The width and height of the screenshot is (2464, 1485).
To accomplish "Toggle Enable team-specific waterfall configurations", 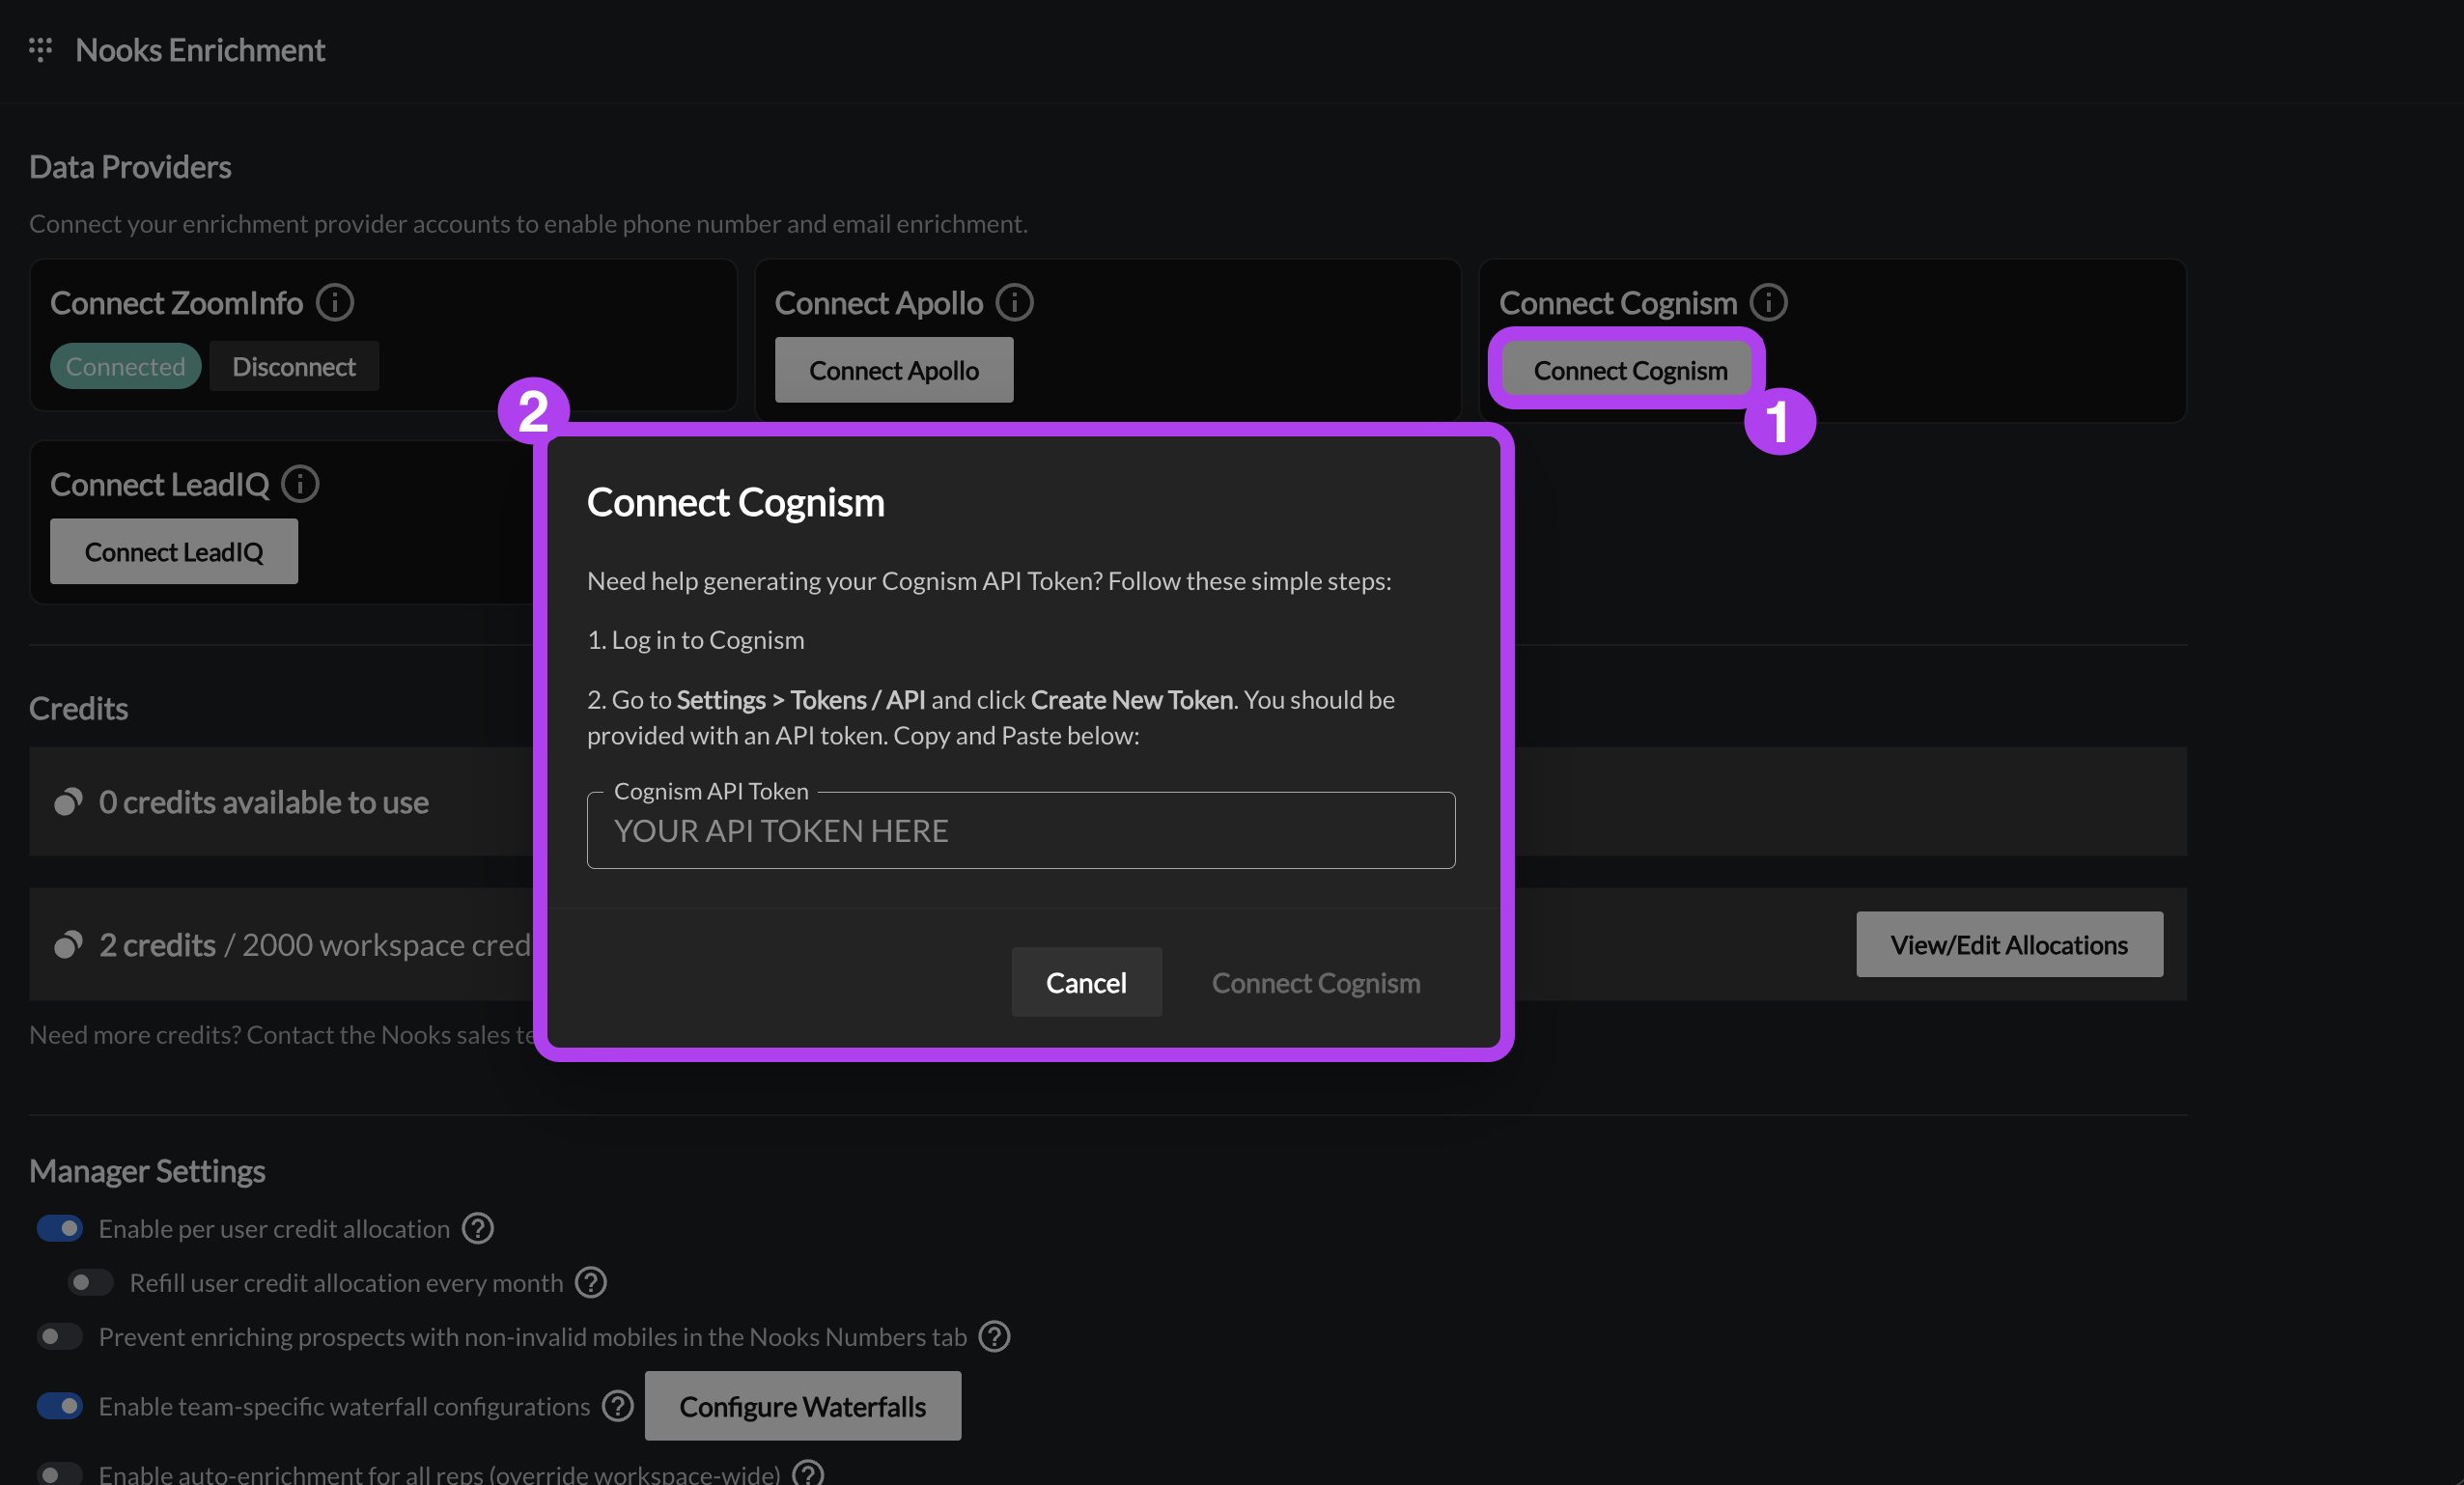I will [60, 1406].
